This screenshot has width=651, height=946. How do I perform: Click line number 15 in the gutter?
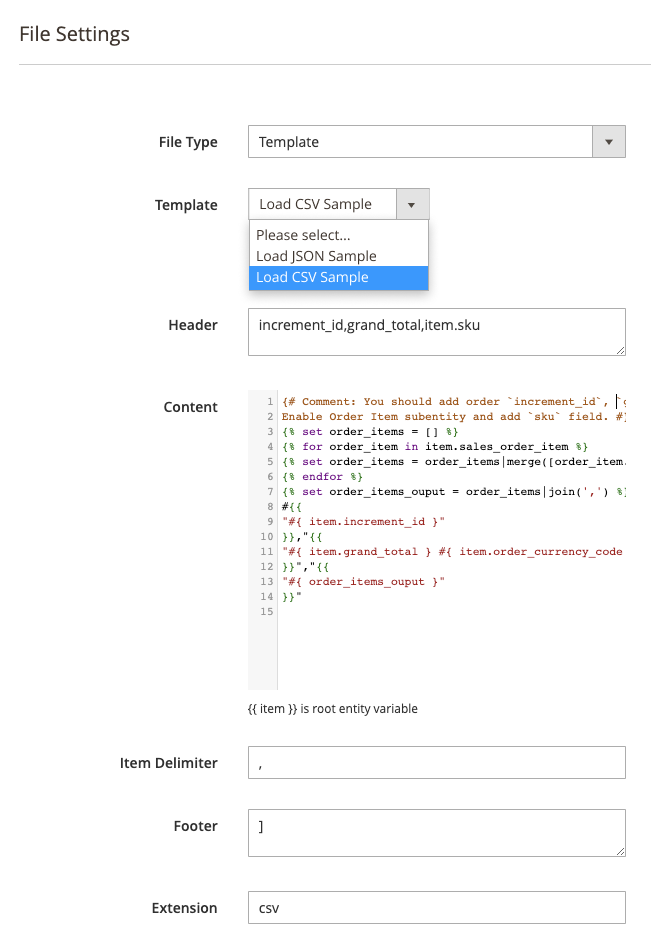click(268, 611)
